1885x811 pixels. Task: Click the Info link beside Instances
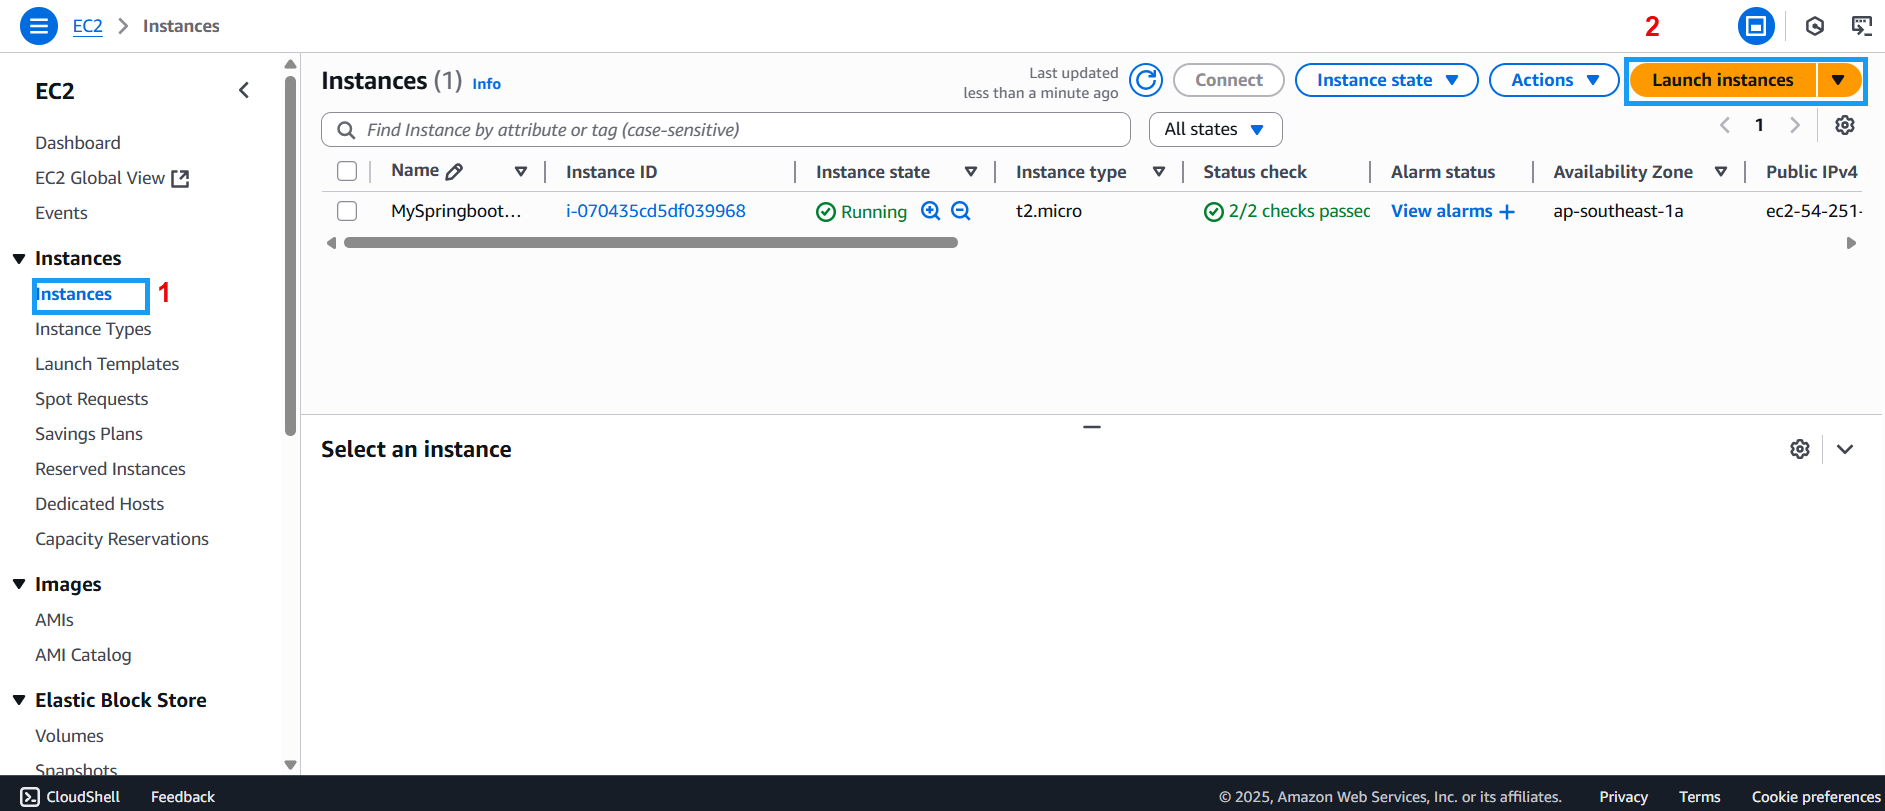coord(487,84)
